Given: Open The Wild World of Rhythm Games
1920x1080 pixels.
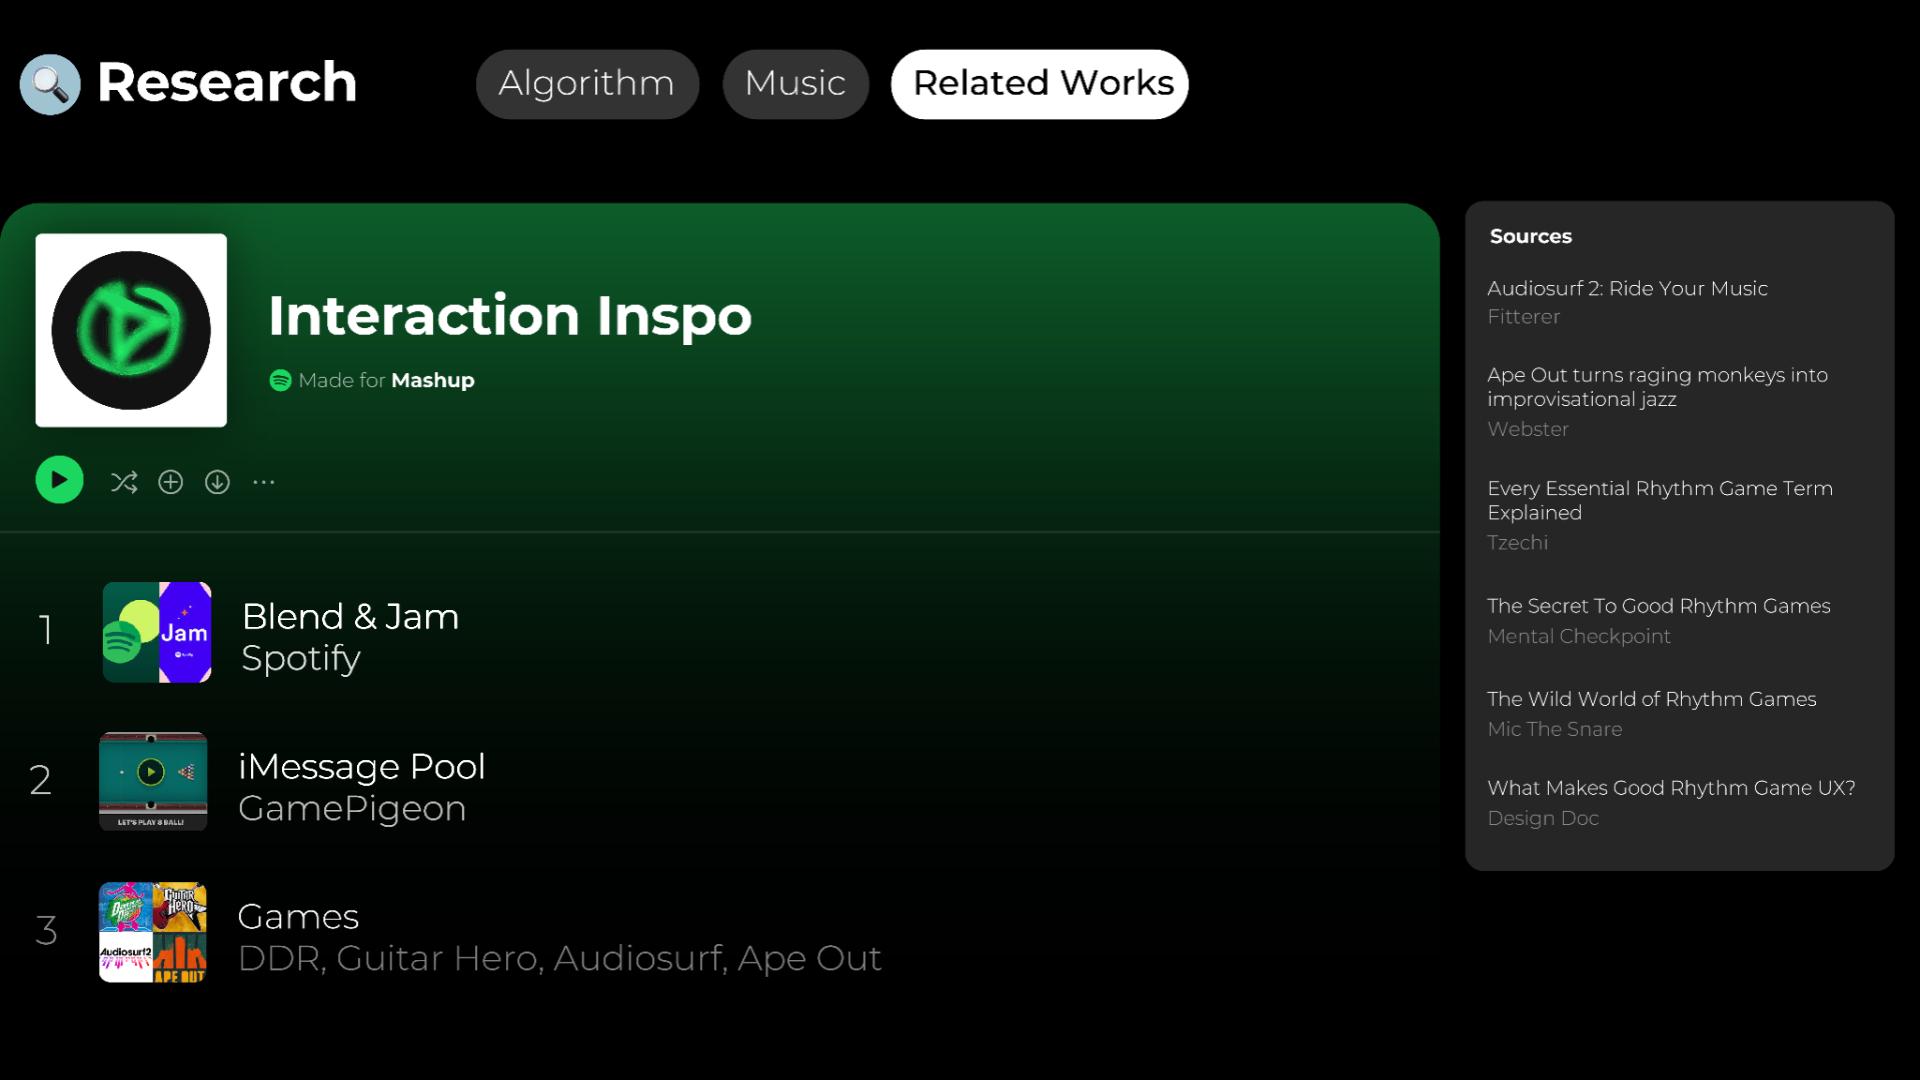Looking at the screenshot, I should 1651,699.
